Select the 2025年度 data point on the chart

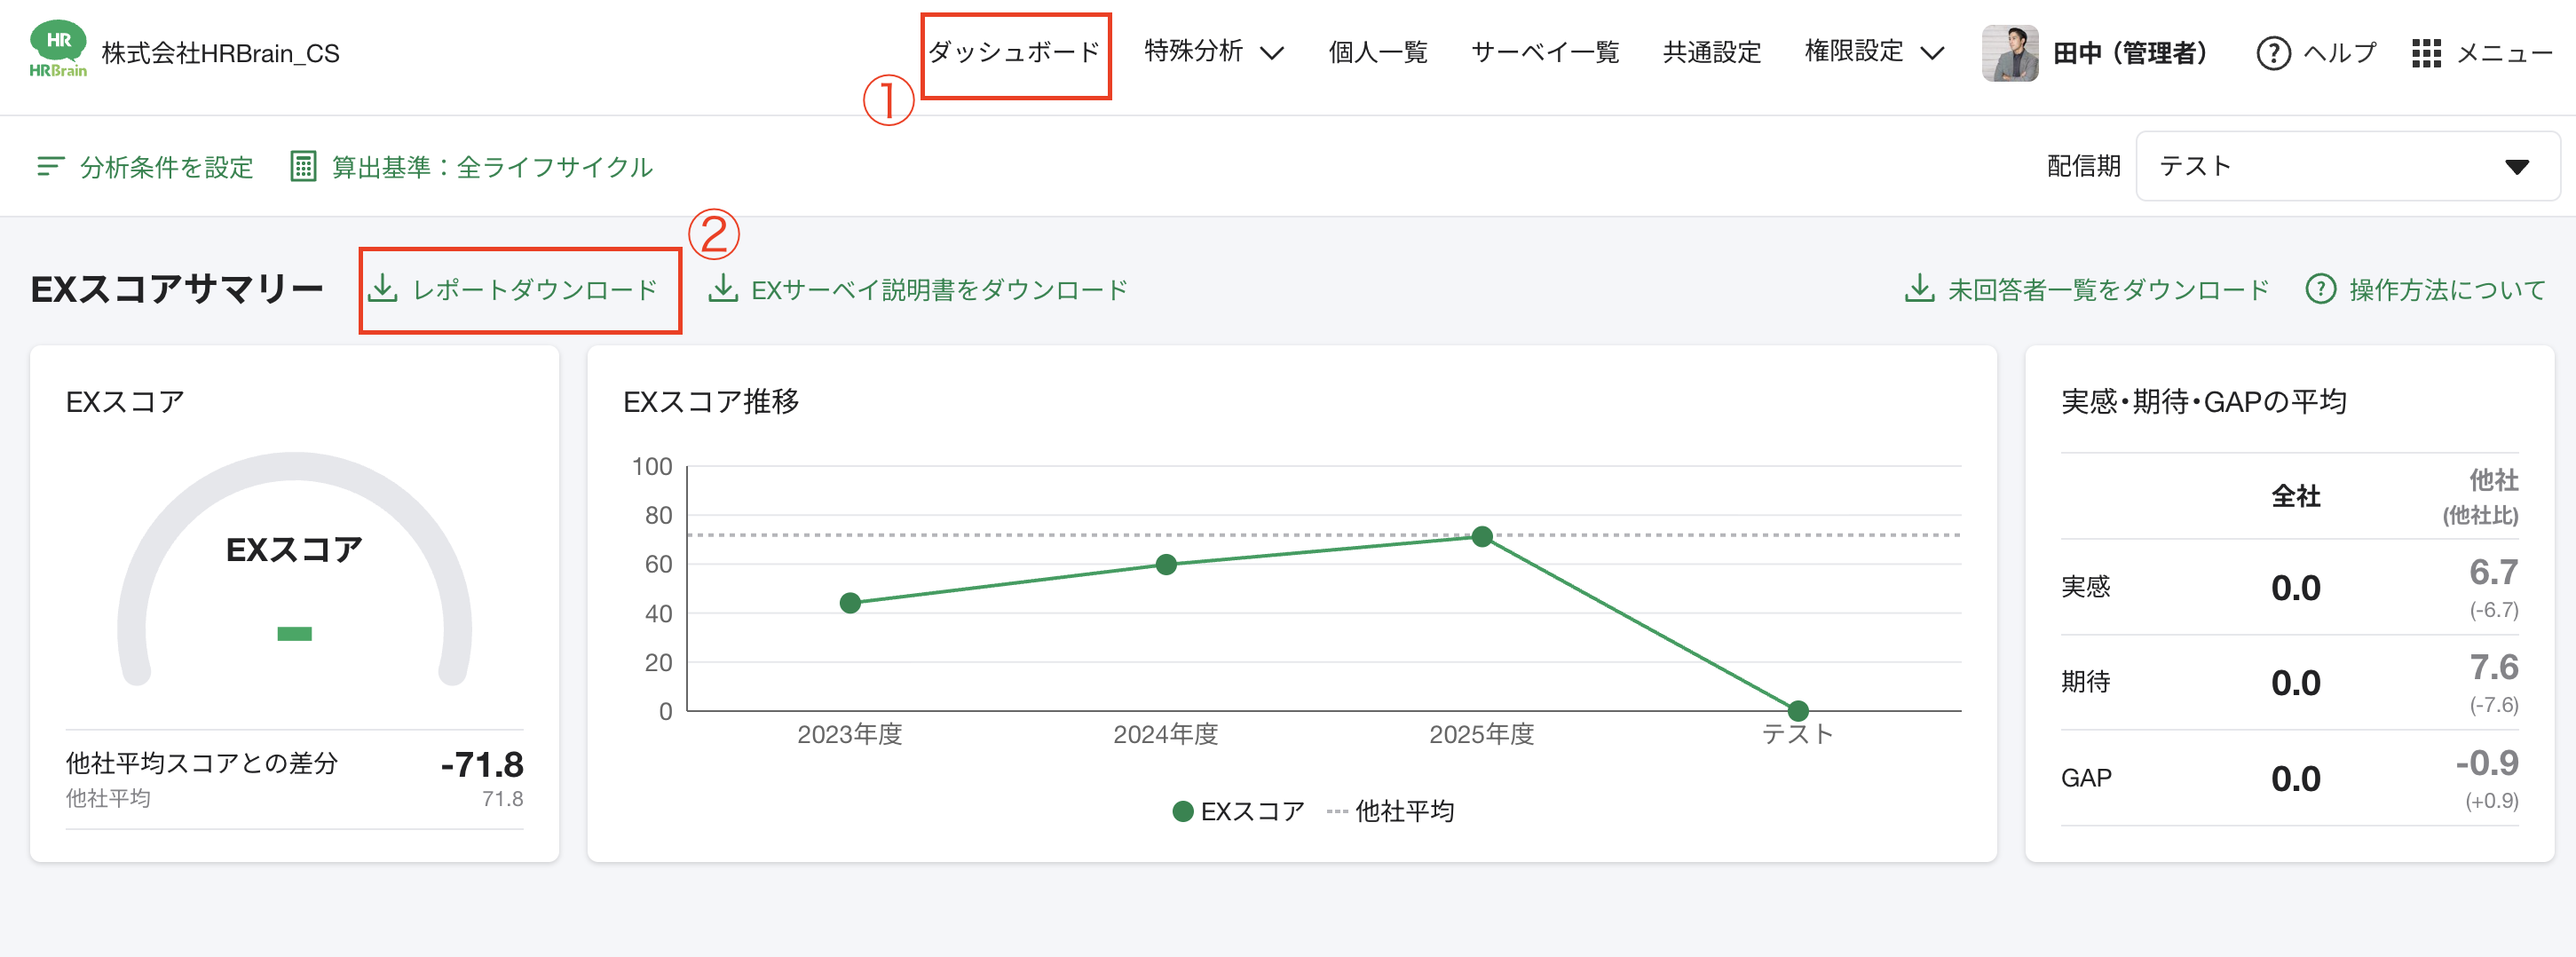(1482, 537)
